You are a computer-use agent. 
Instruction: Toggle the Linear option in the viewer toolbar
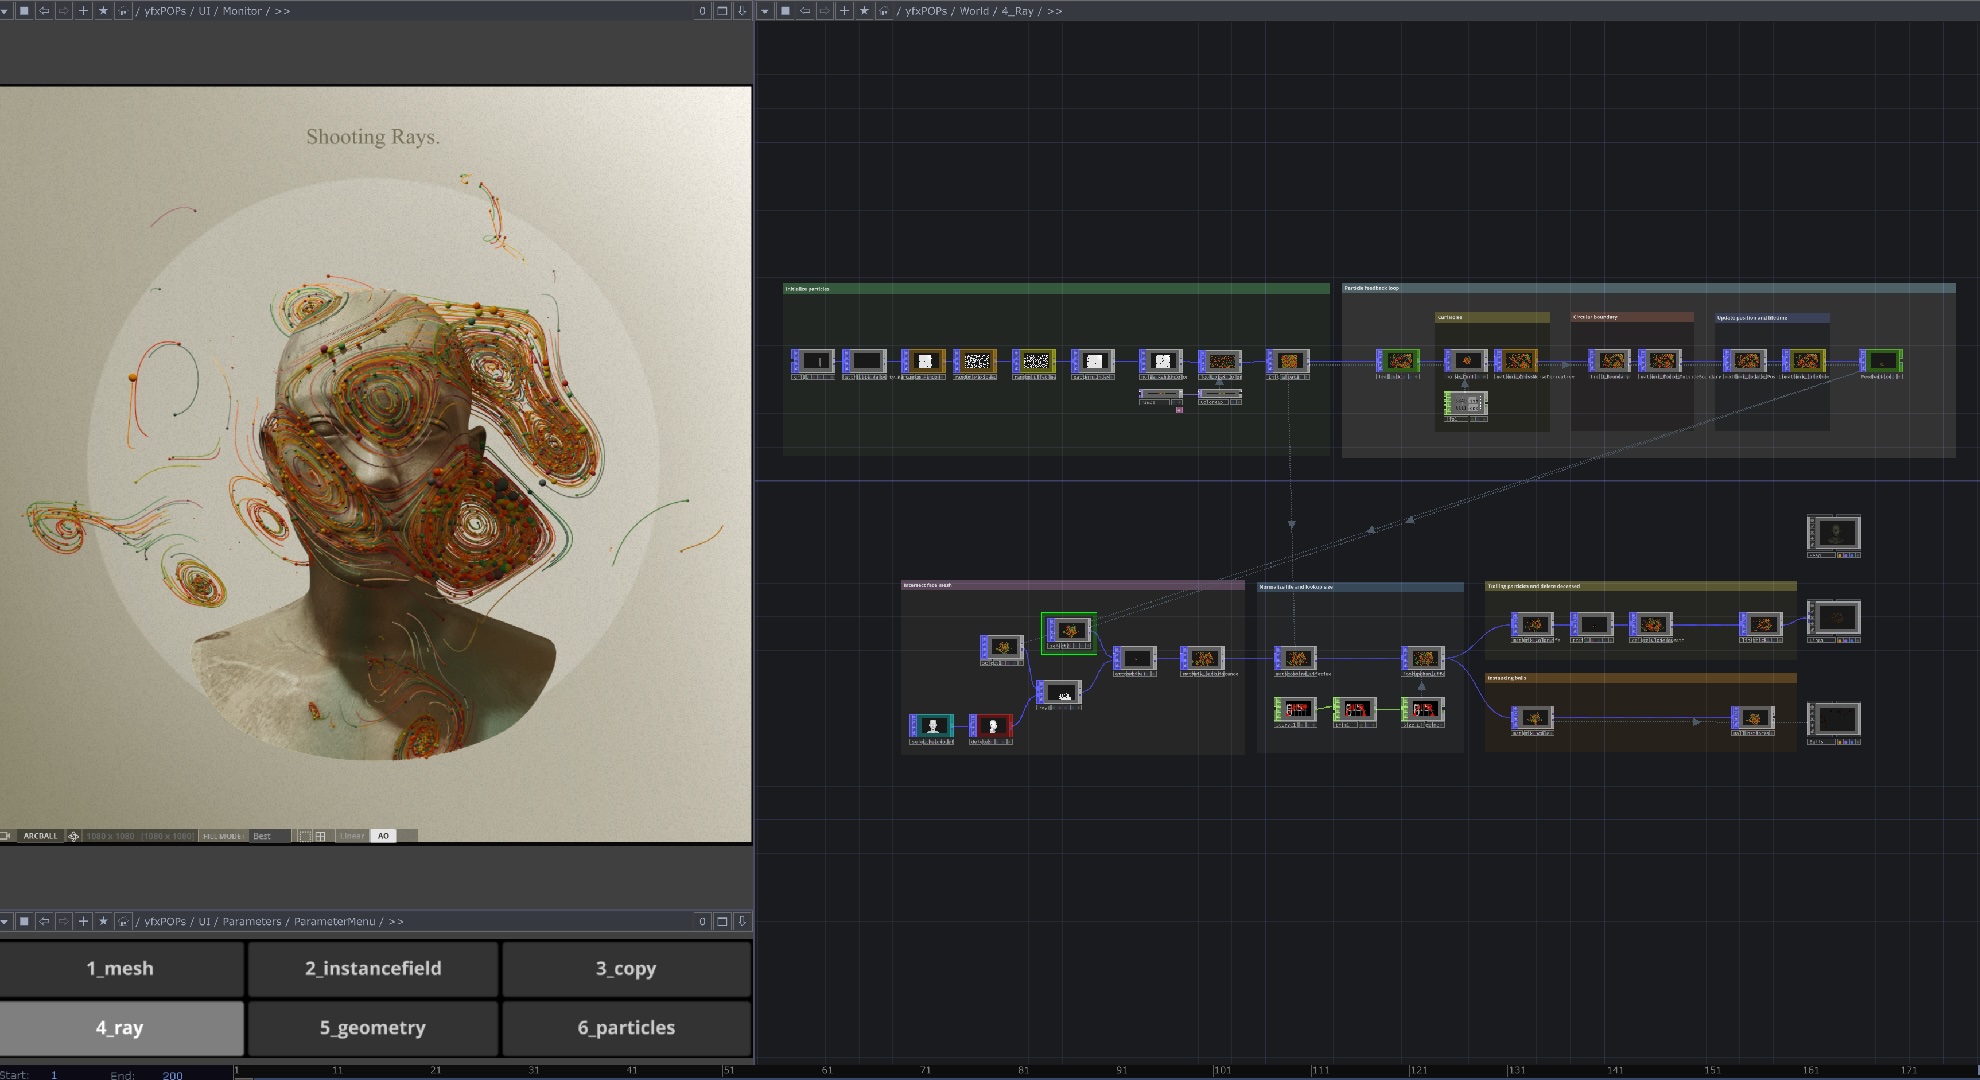[352, 836]
